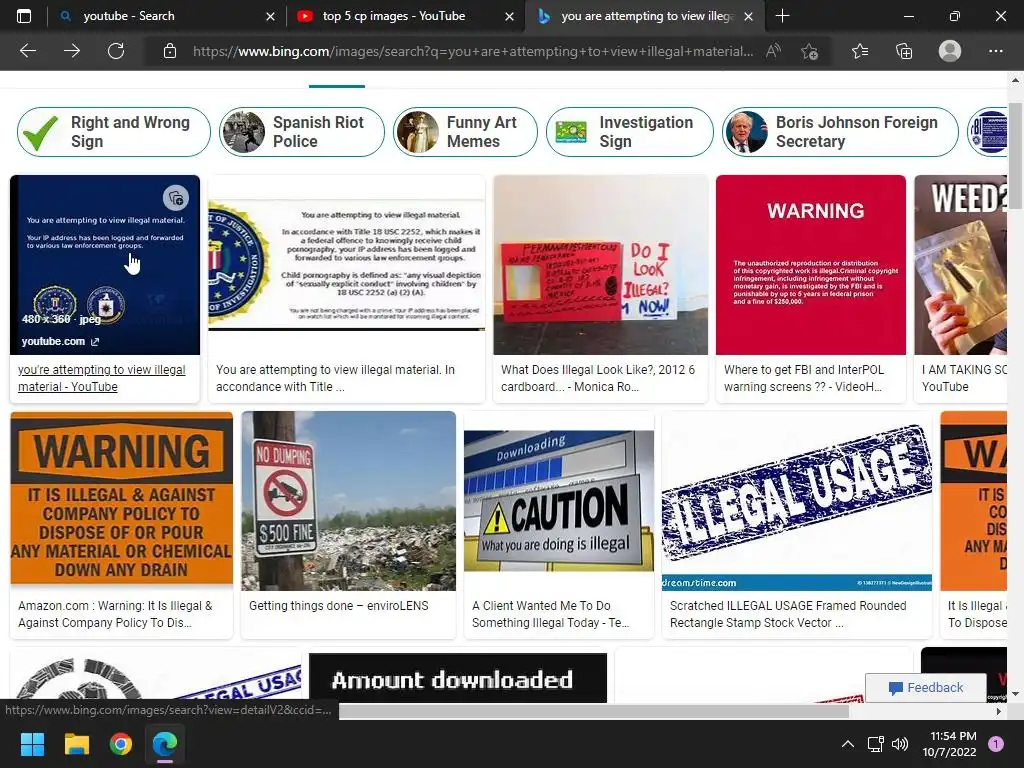Open Google Chrome from taskbar
1024x768 pixels.
click(x=121, y=744)
